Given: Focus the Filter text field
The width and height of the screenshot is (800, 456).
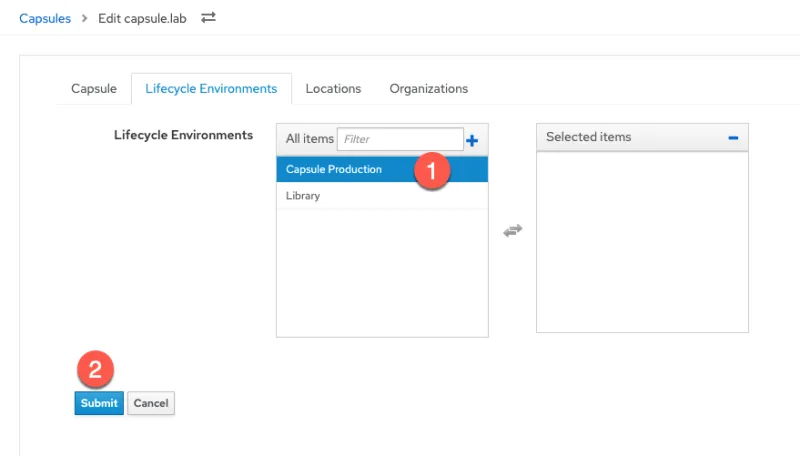Looking at the screenshot, I should [400, 140].
